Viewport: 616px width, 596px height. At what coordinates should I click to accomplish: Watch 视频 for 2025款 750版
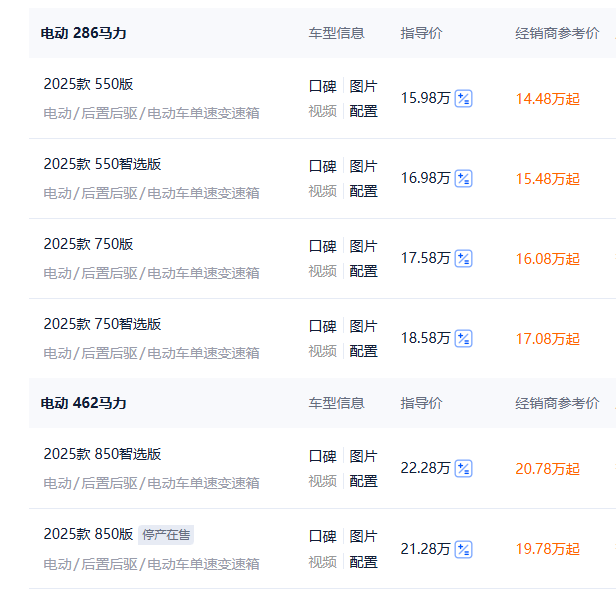coord(322,271)
